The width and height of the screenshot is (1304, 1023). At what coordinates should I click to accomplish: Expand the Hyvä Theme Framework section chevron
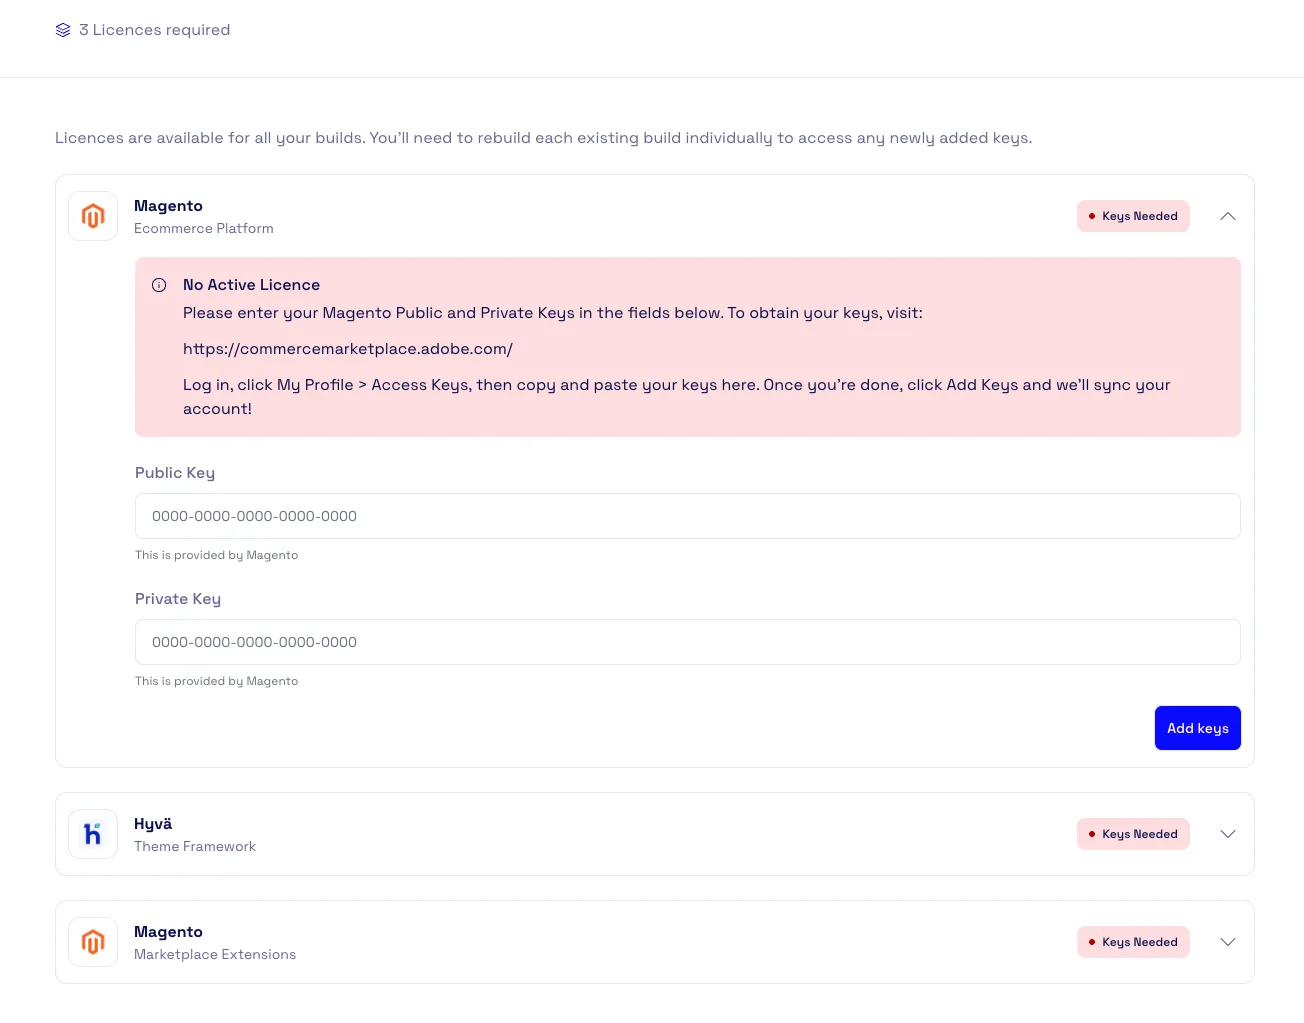(1228, 834)
